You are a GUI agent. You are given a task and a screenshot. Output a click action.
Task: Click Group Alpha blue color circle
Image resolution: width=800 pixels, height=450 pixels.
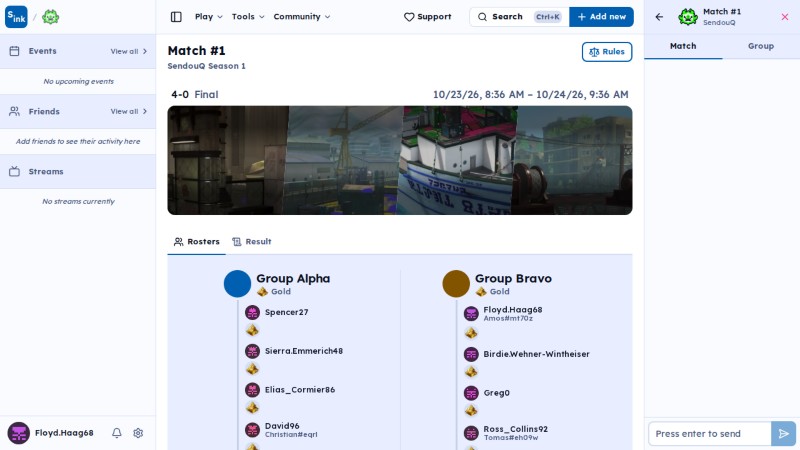[x=237, y=284]
